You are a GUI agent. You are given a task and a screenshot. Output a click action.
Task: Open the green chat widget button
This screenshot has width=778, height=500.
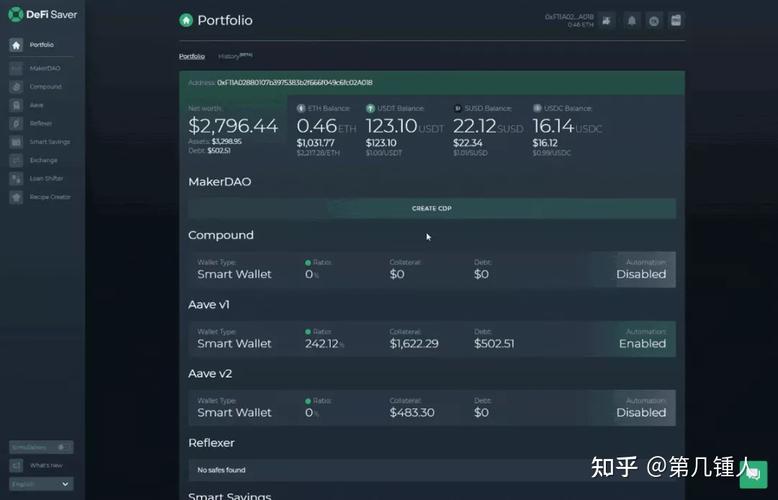pyautogui.click(x=752, y=474)
